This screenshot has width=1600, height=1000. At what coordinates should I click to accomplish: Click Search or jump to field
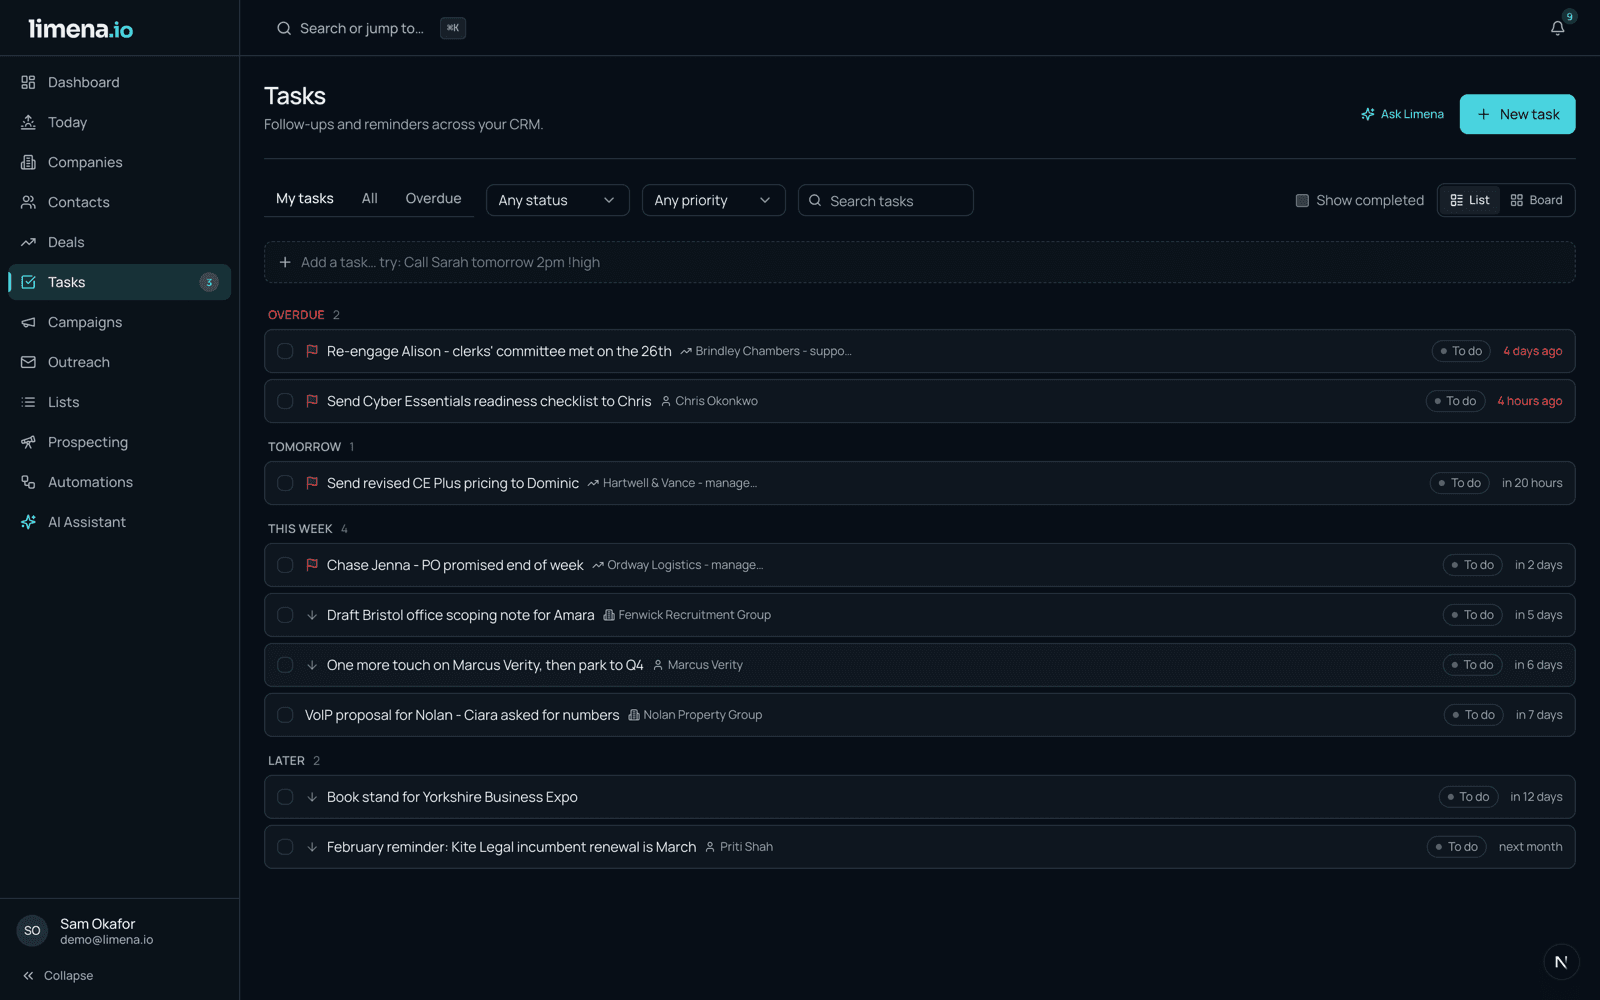pyautogui.click(x=370, y=28)
